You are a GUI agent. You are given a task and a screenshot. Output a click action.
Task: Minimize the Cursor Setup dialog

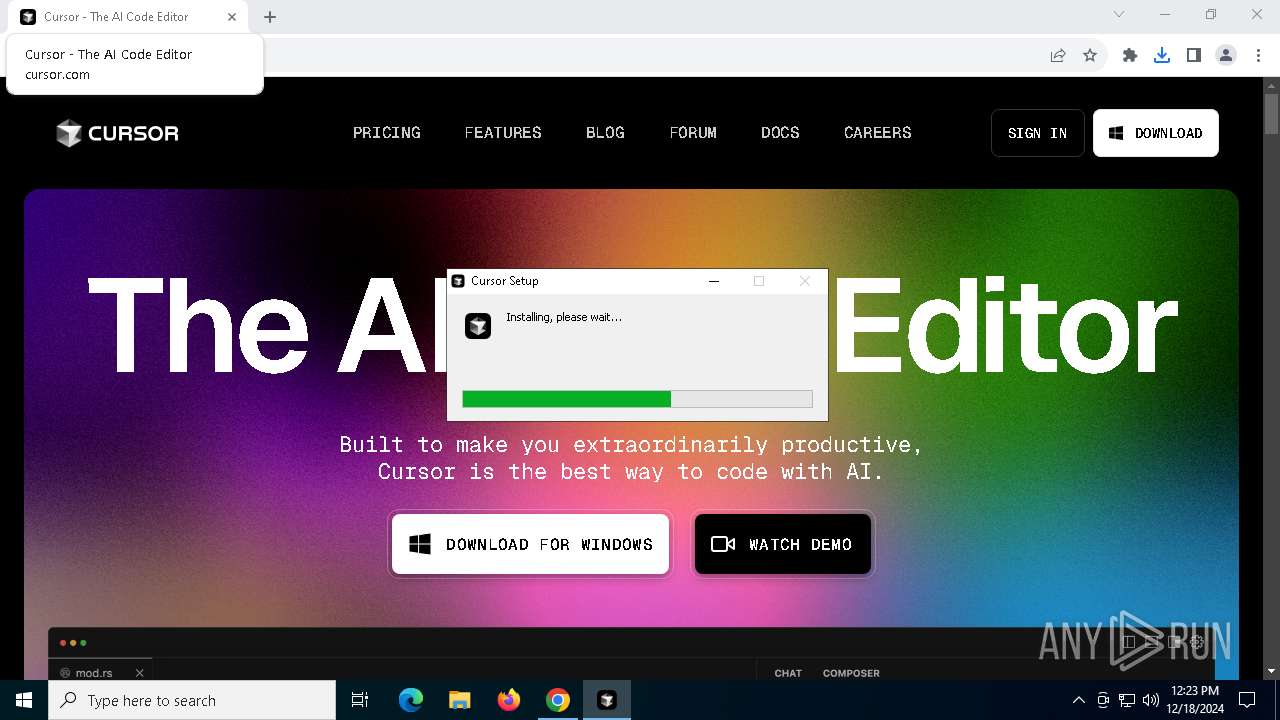(714, 281)
